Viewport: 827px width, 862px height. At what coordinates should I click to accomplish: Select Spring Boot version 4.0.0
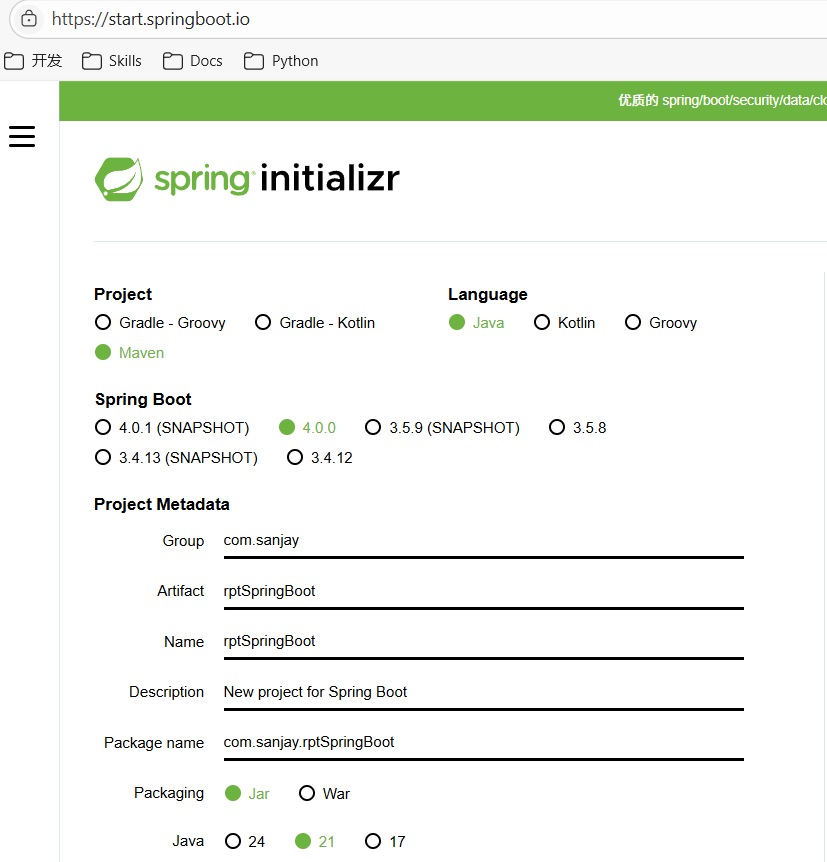pyautogui.click(x=307, y=428)
